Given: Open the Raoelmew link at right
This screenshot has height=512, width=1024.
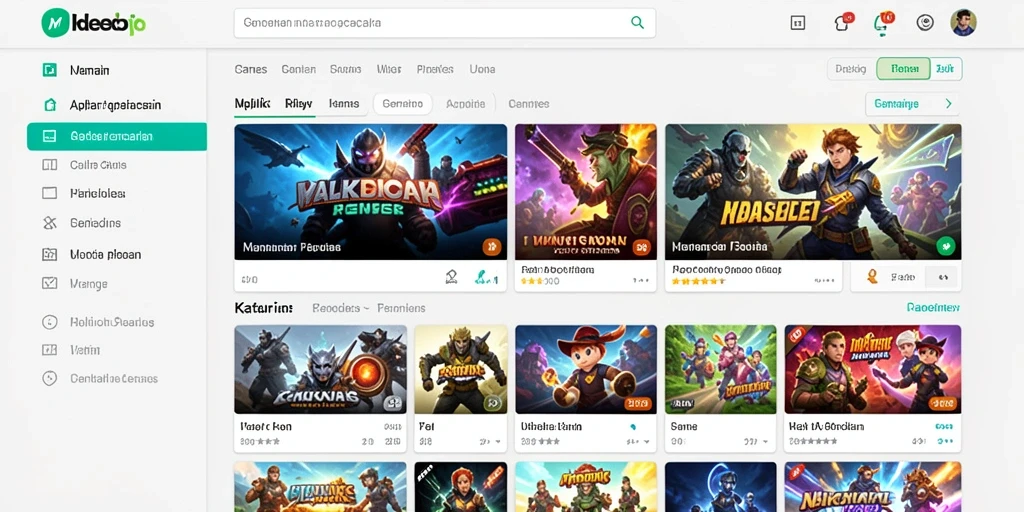Looking at the screenshot, I should [933, 307].
